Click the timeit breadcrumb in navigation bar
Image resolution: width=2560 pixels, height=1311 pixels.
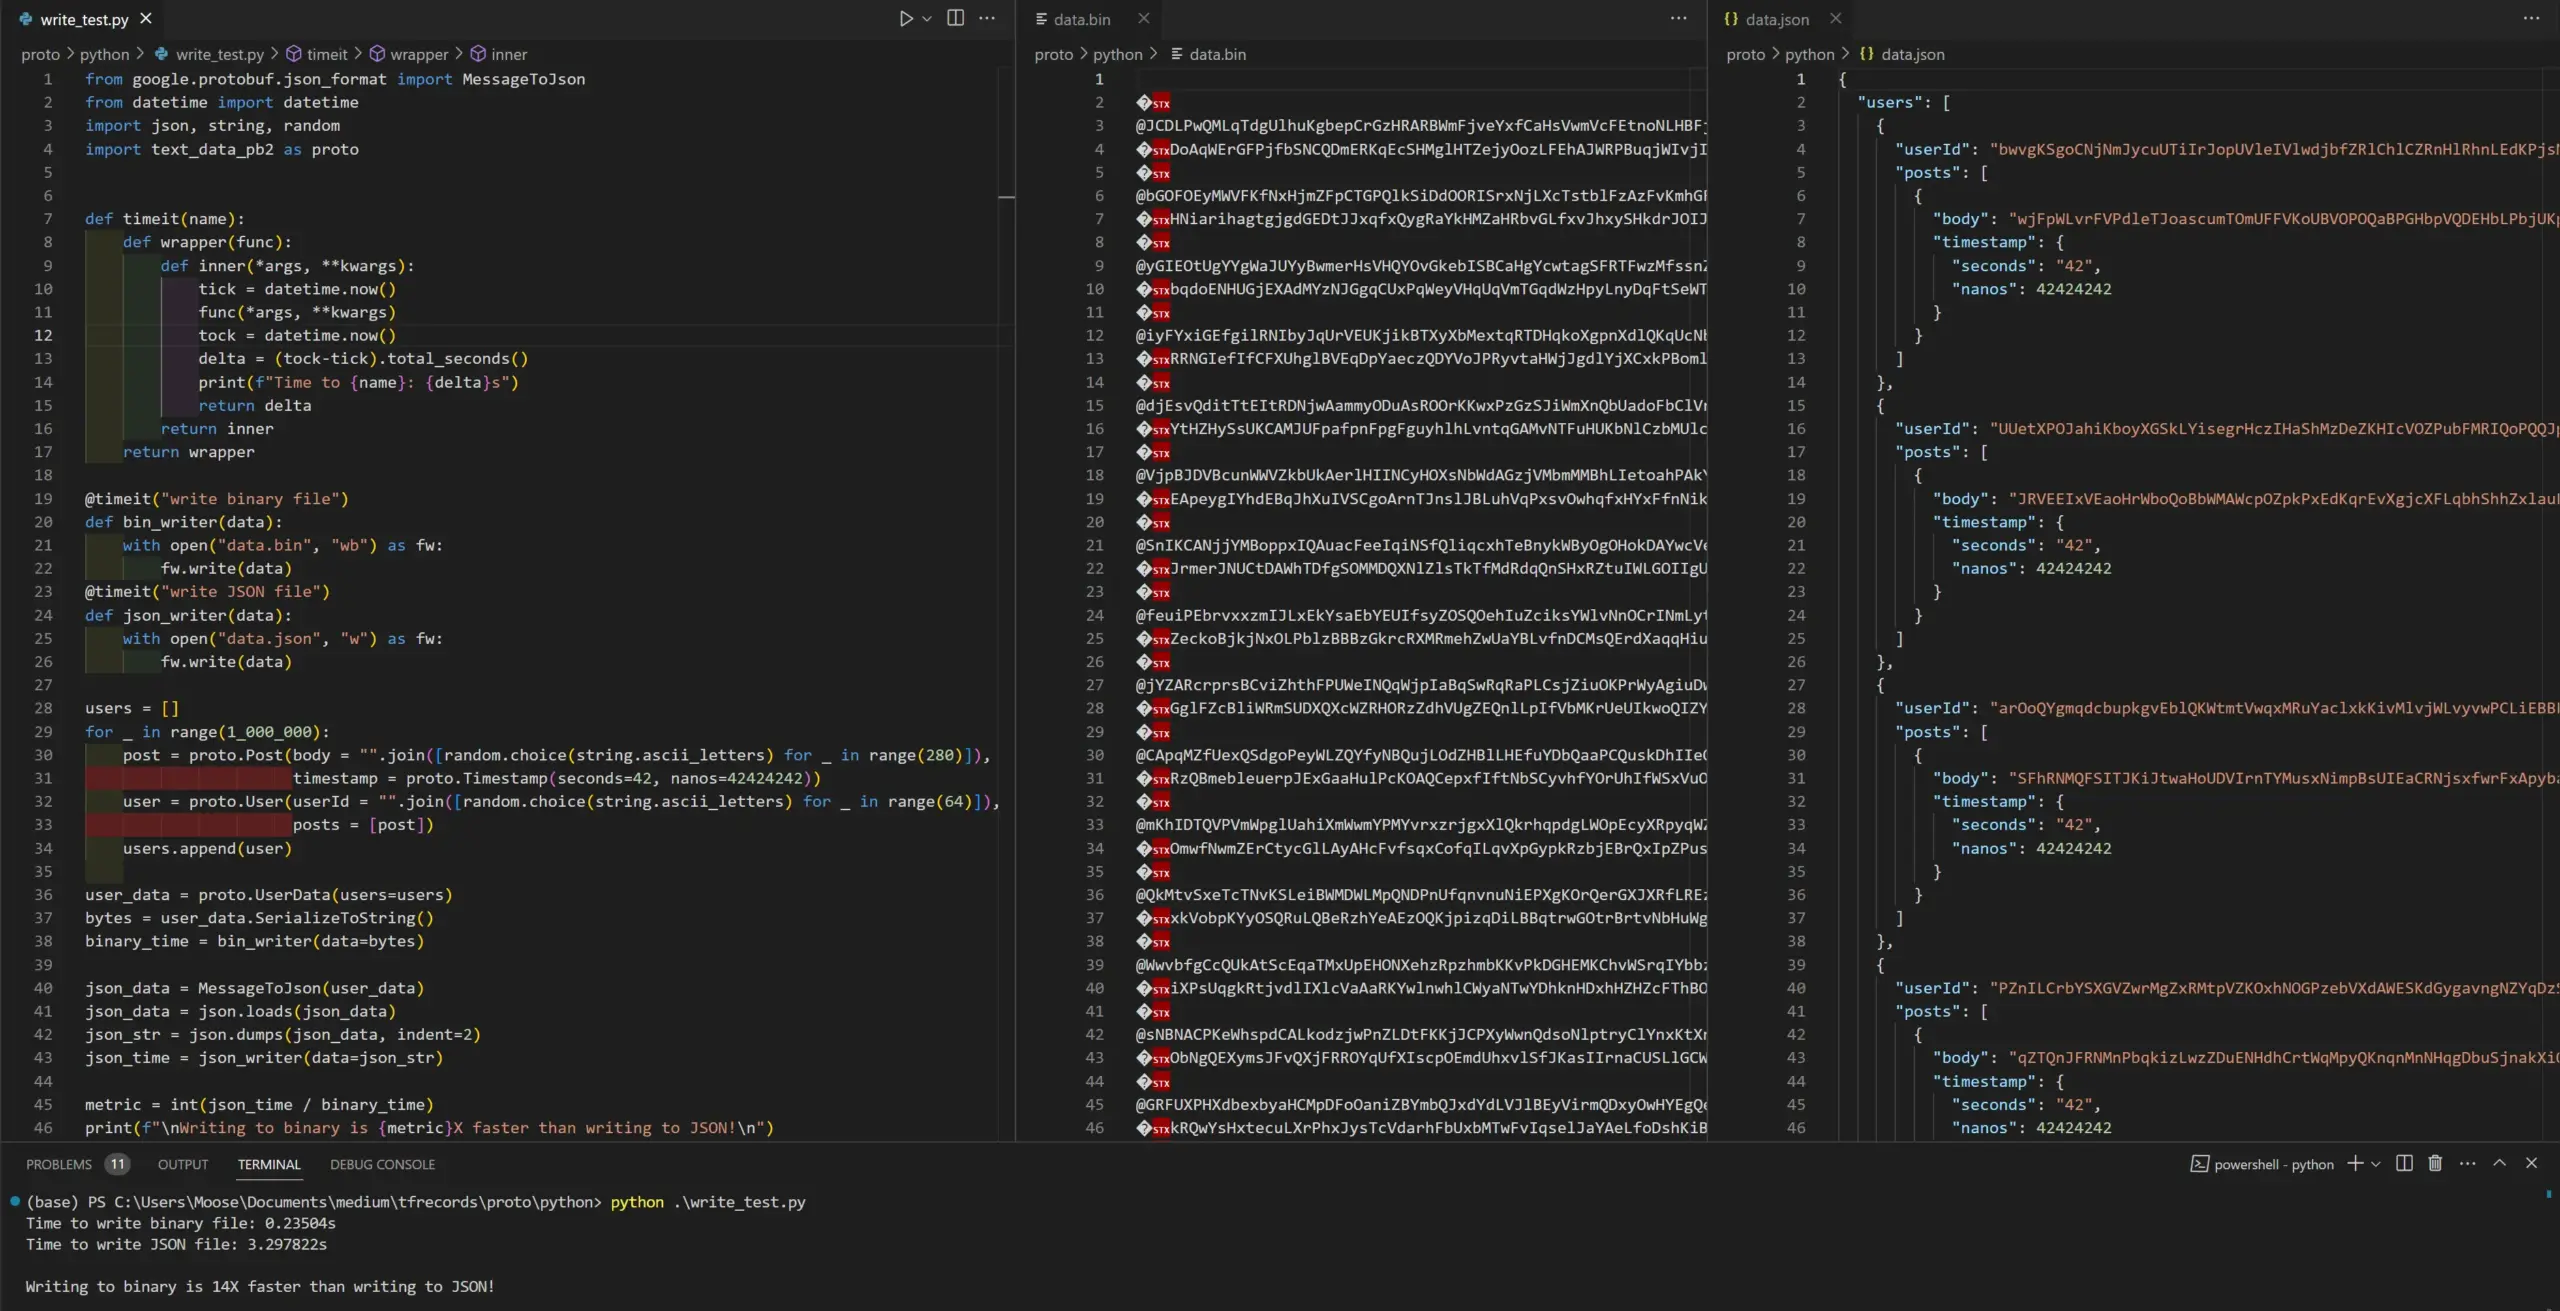click(326, 54)
